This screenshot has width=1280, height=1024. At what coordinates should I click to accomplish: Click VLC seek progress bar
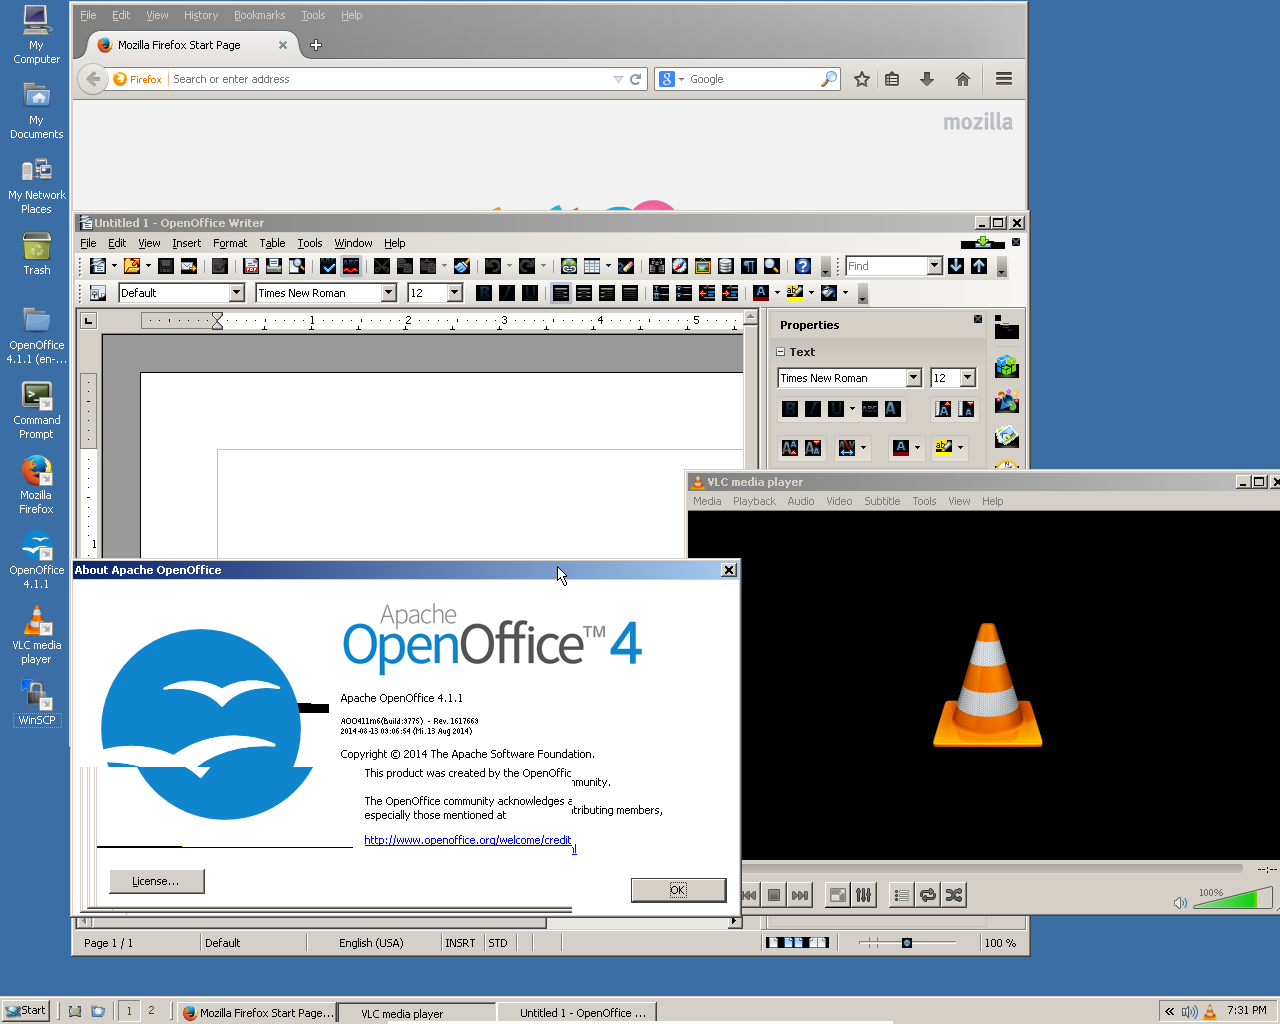[992, 869]
